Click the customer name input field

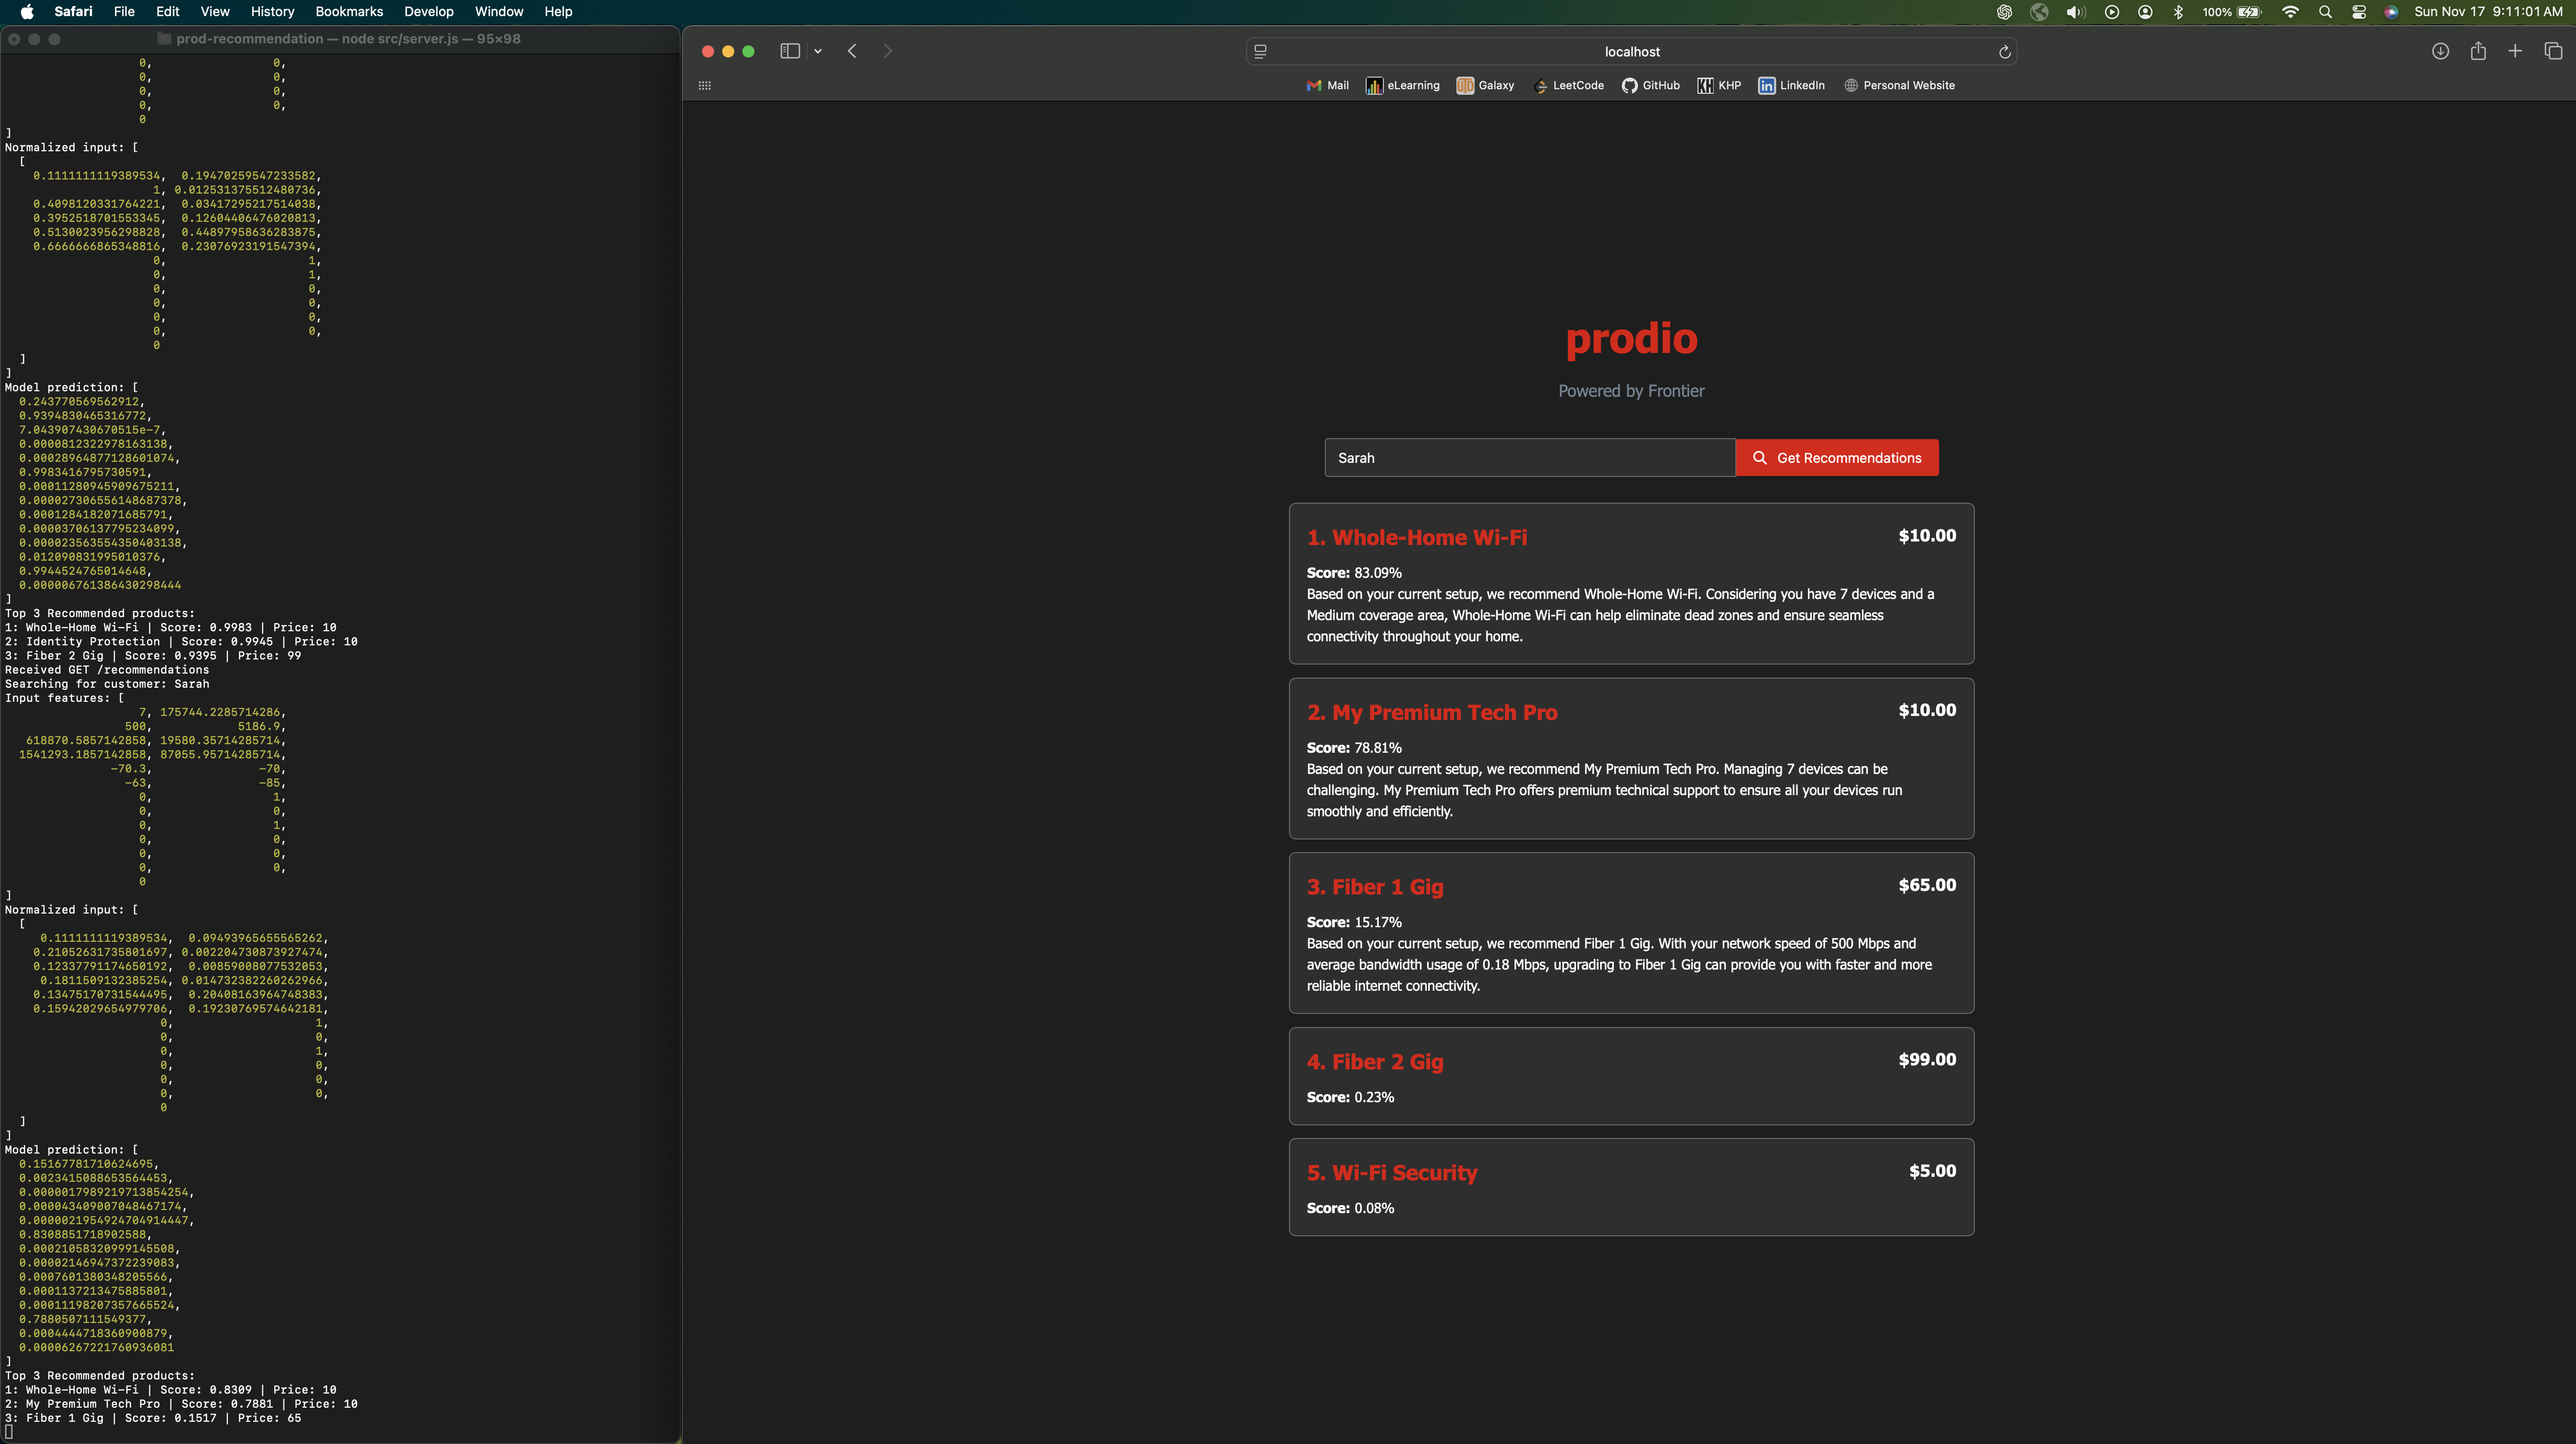1529,458
